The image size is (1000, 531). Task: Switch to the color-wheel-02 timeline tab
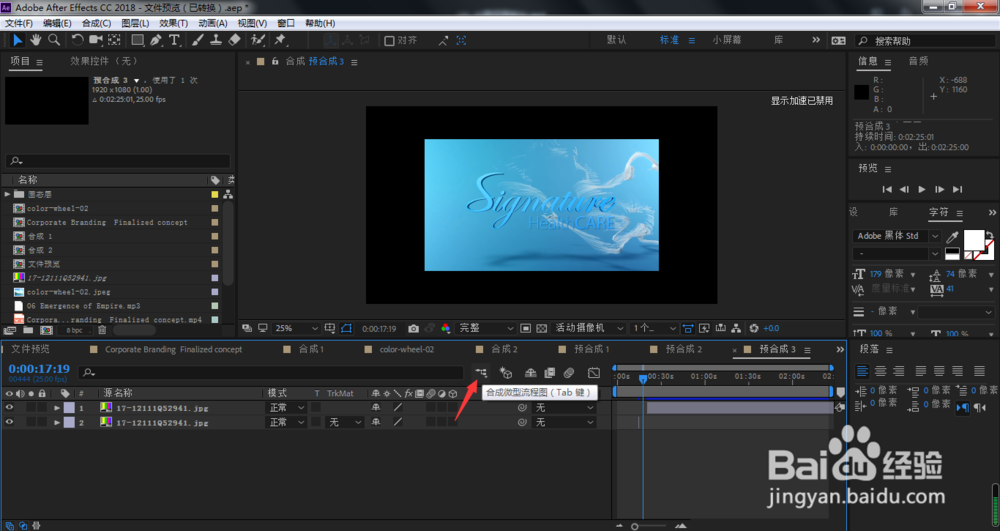407,349
